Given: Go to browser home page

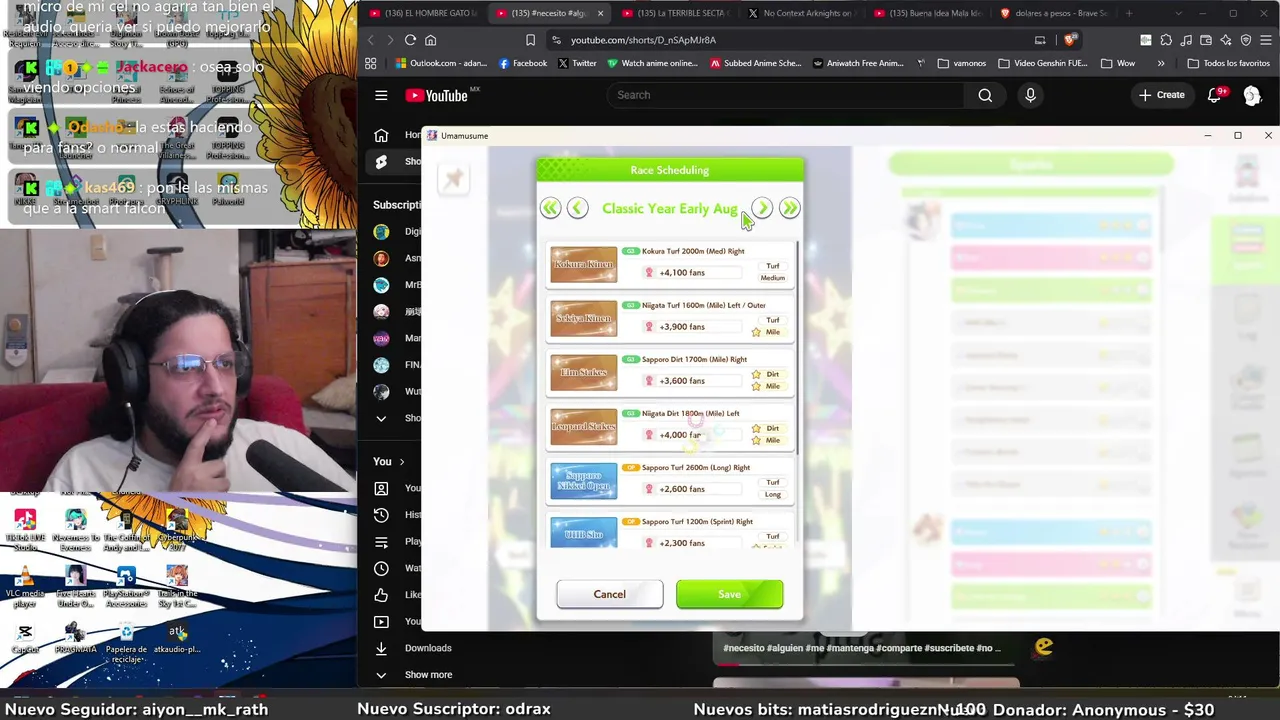Looking at the screenshot, I should pyautogui.click(x=431, y=40).
